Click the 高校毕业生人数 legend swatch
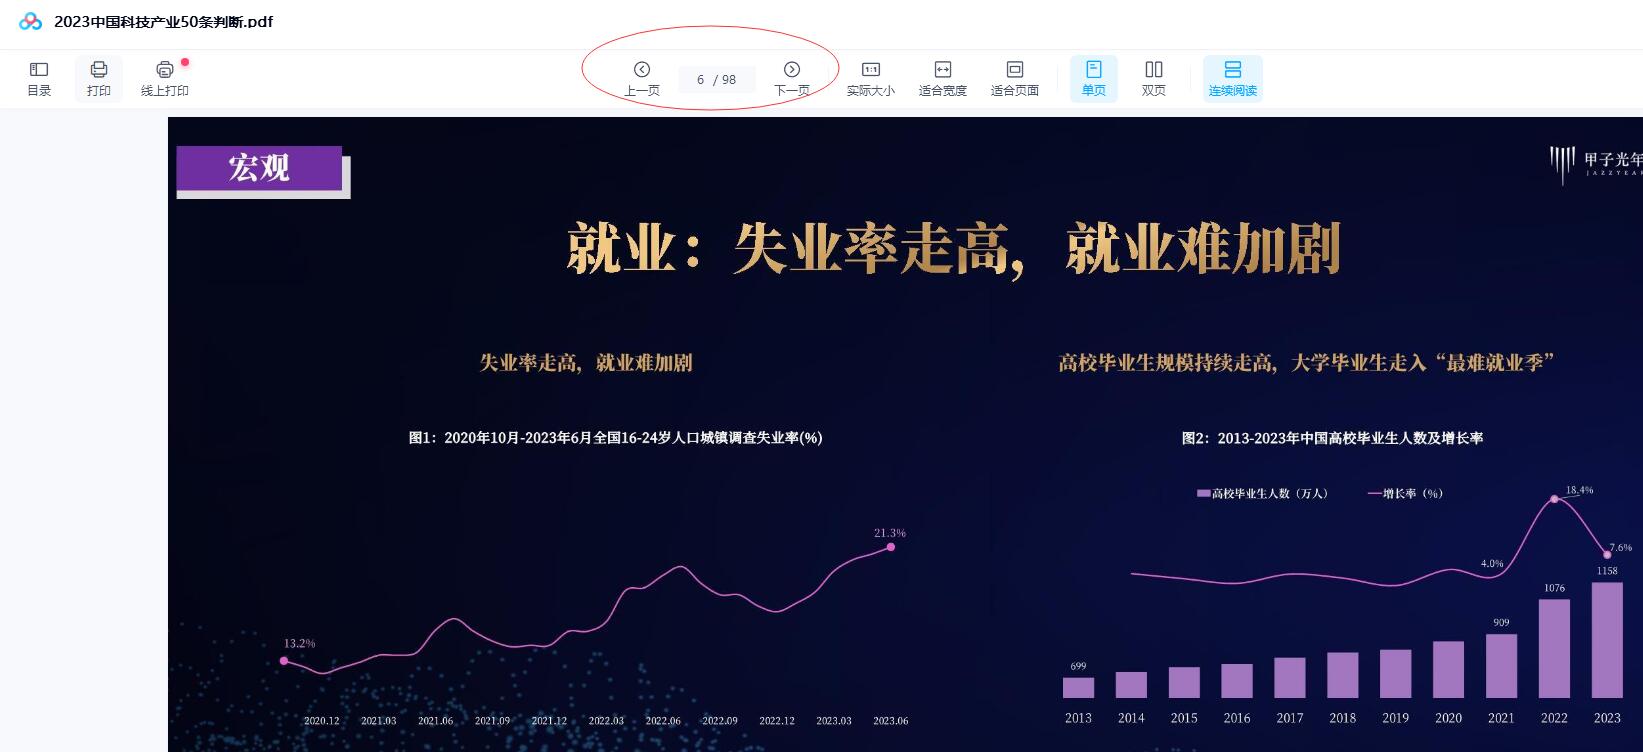 pos(1203,493)
